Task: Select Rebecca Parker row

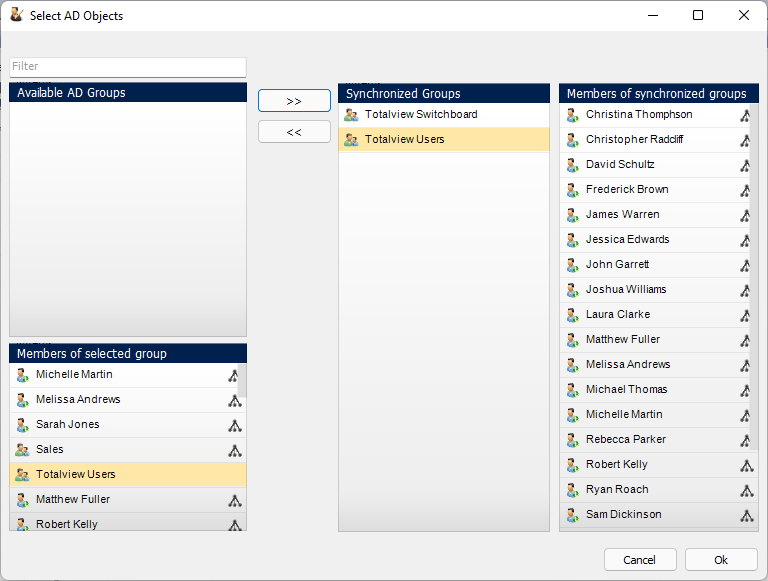Action: point(655,440)
